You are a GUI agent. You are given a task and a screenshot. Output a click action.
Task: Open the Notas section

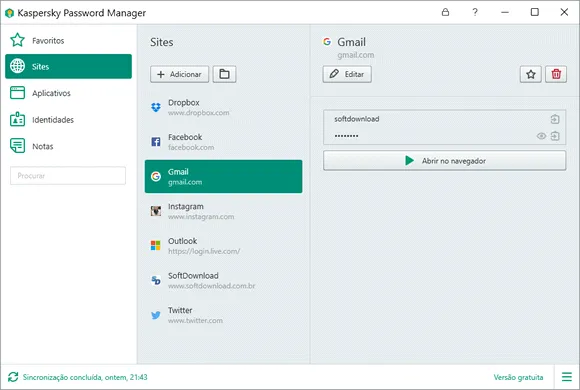(x=68, y=147)
